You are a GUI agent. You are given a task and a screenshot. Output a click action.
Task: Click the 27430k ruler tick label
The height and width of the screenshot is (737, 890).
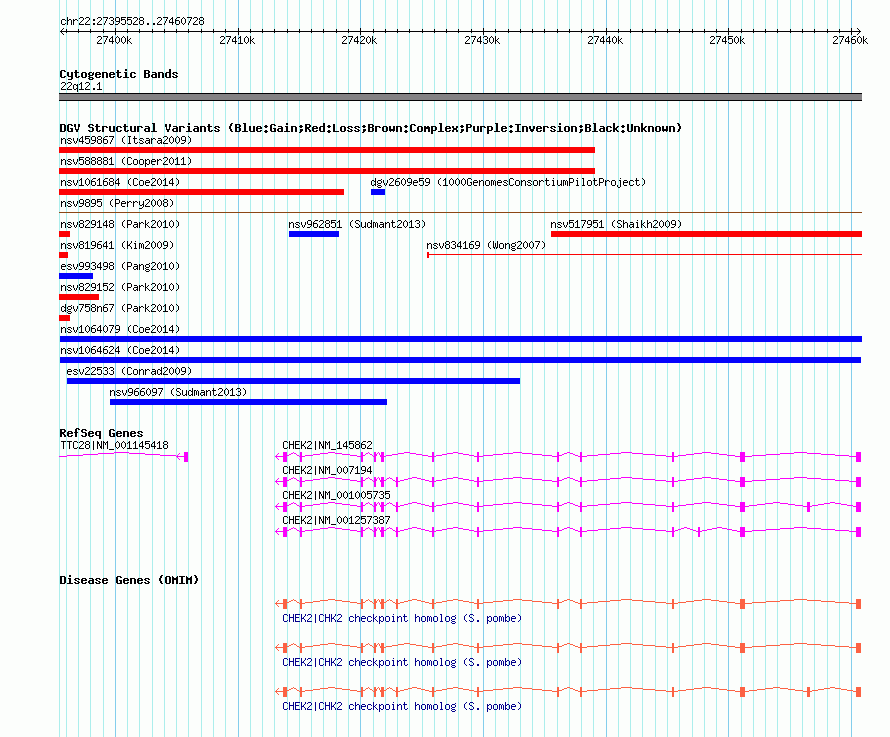(x=482, y=40)
